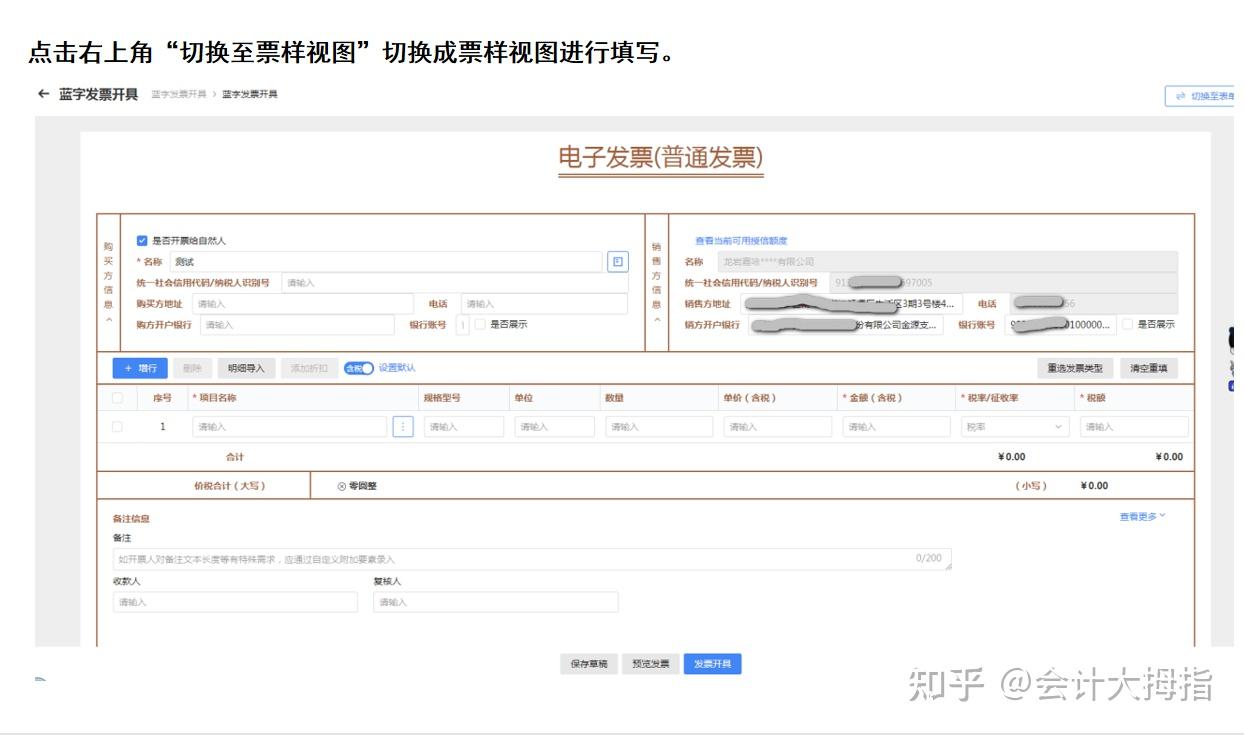Click the 单位 input in row 1

pos(555,427)
